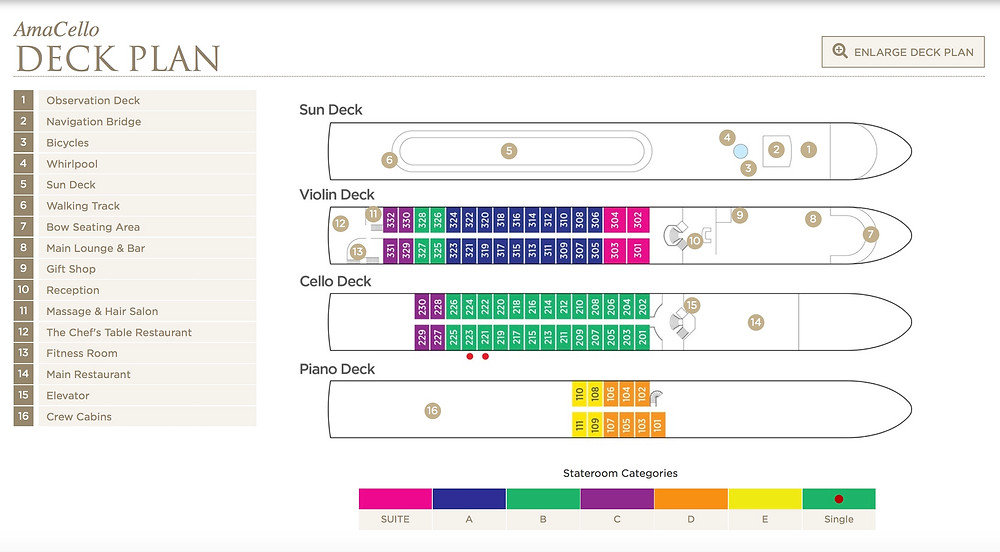This screenshot has height=552, width=1000.
Task: Click the Piano Deck heading
Action: (337, 369)
